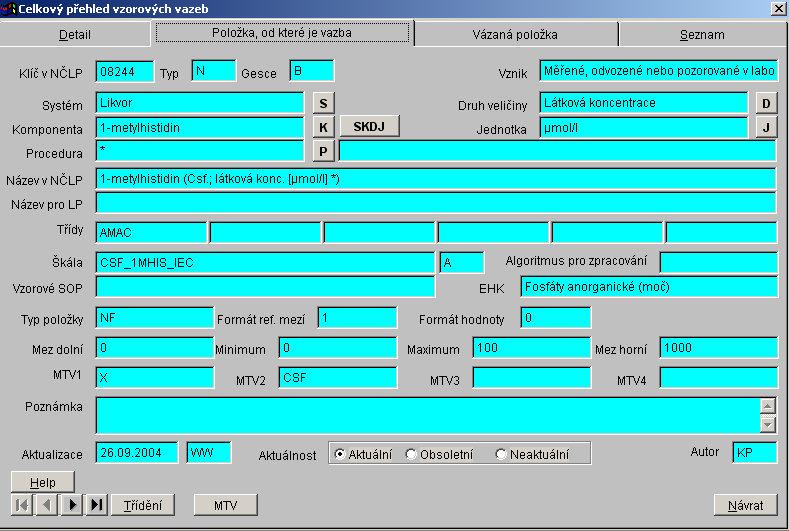Go to the previous record
Image resolution: width=789 pixels, height=531 pixels.
(x=46, y=505)
